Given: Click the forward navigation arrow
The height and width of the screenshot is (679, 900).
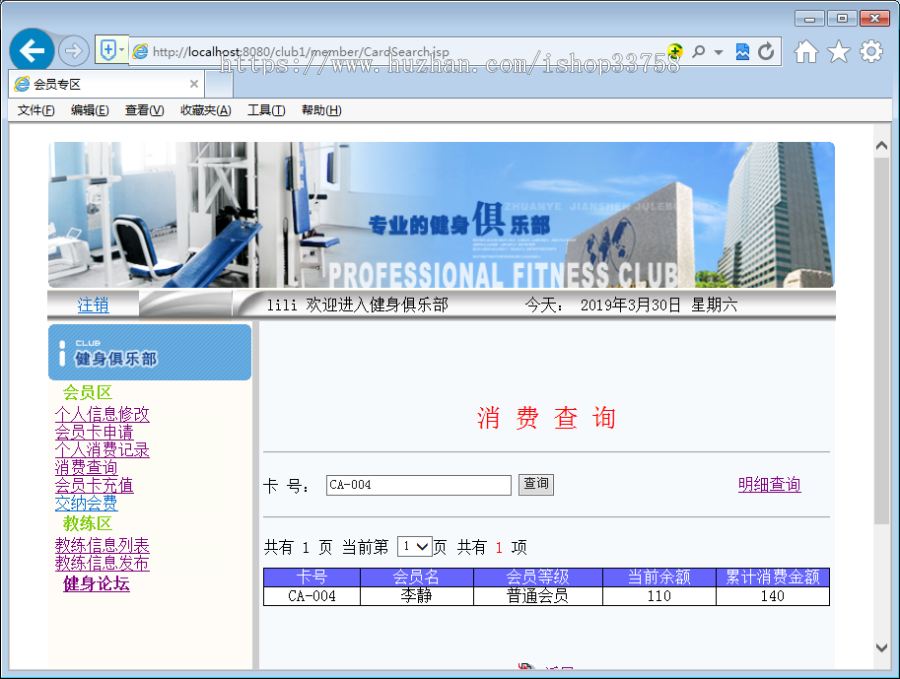Looking at the screenshot, I should 74,51.
